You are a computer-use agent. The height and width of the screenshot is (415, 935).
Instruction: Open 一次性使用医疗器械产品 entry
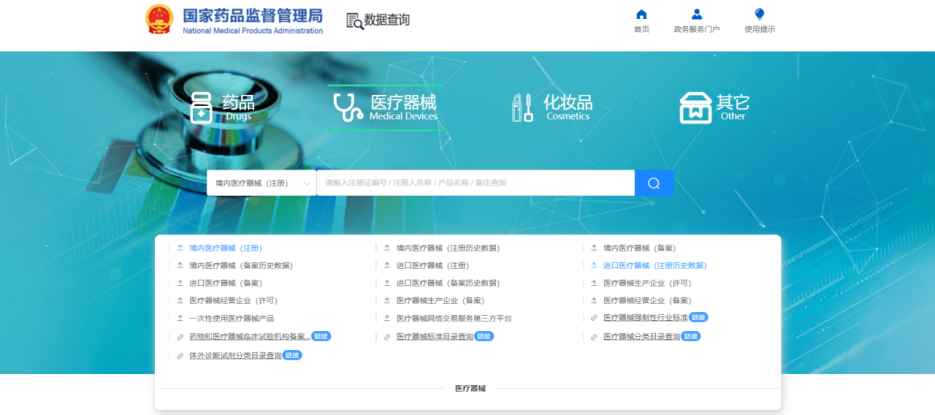[x=231, y=318]
